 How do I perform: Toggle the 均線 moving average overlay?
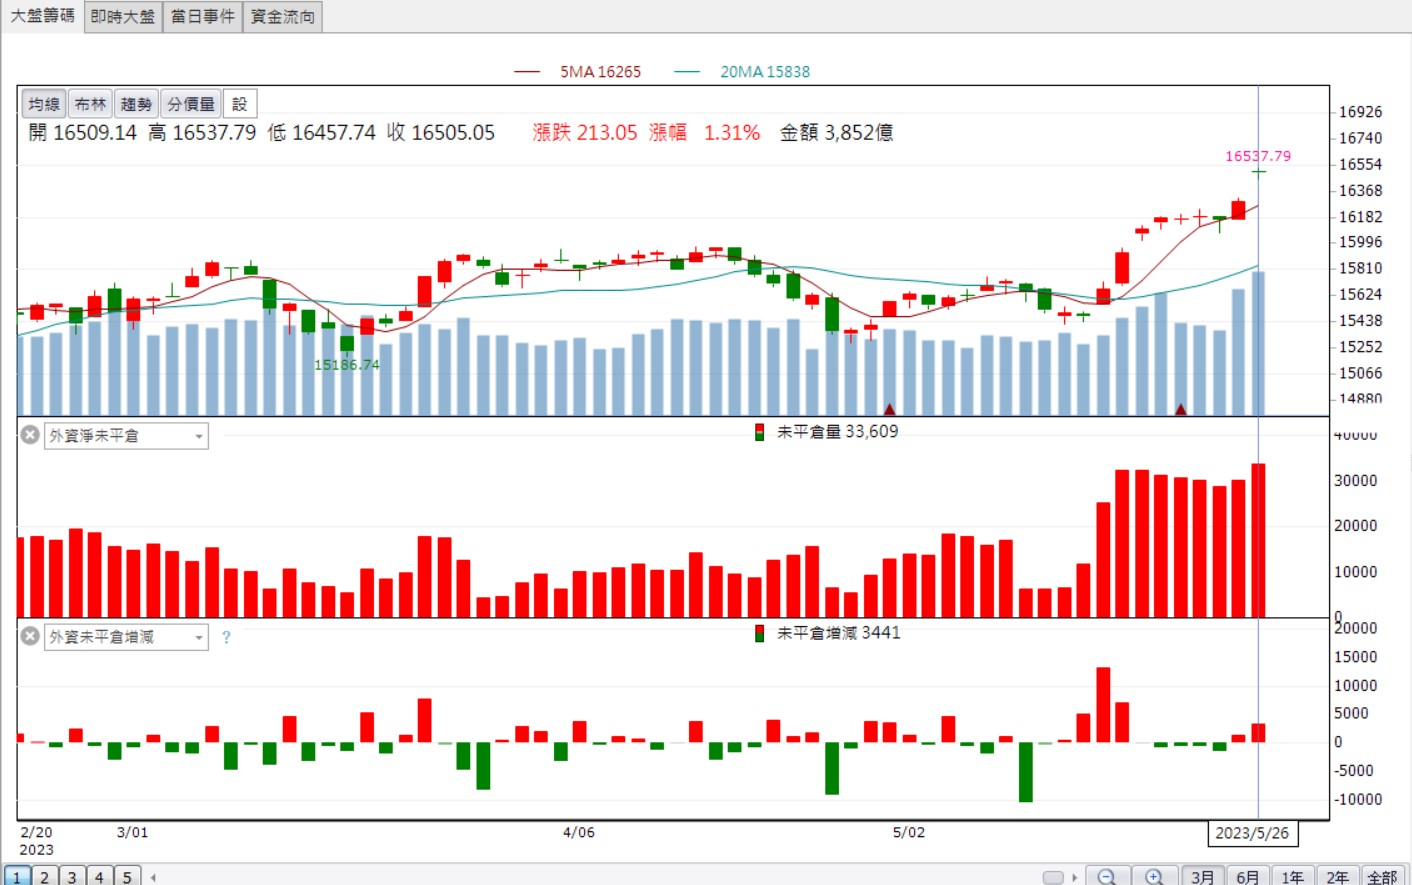coord(44,104)
